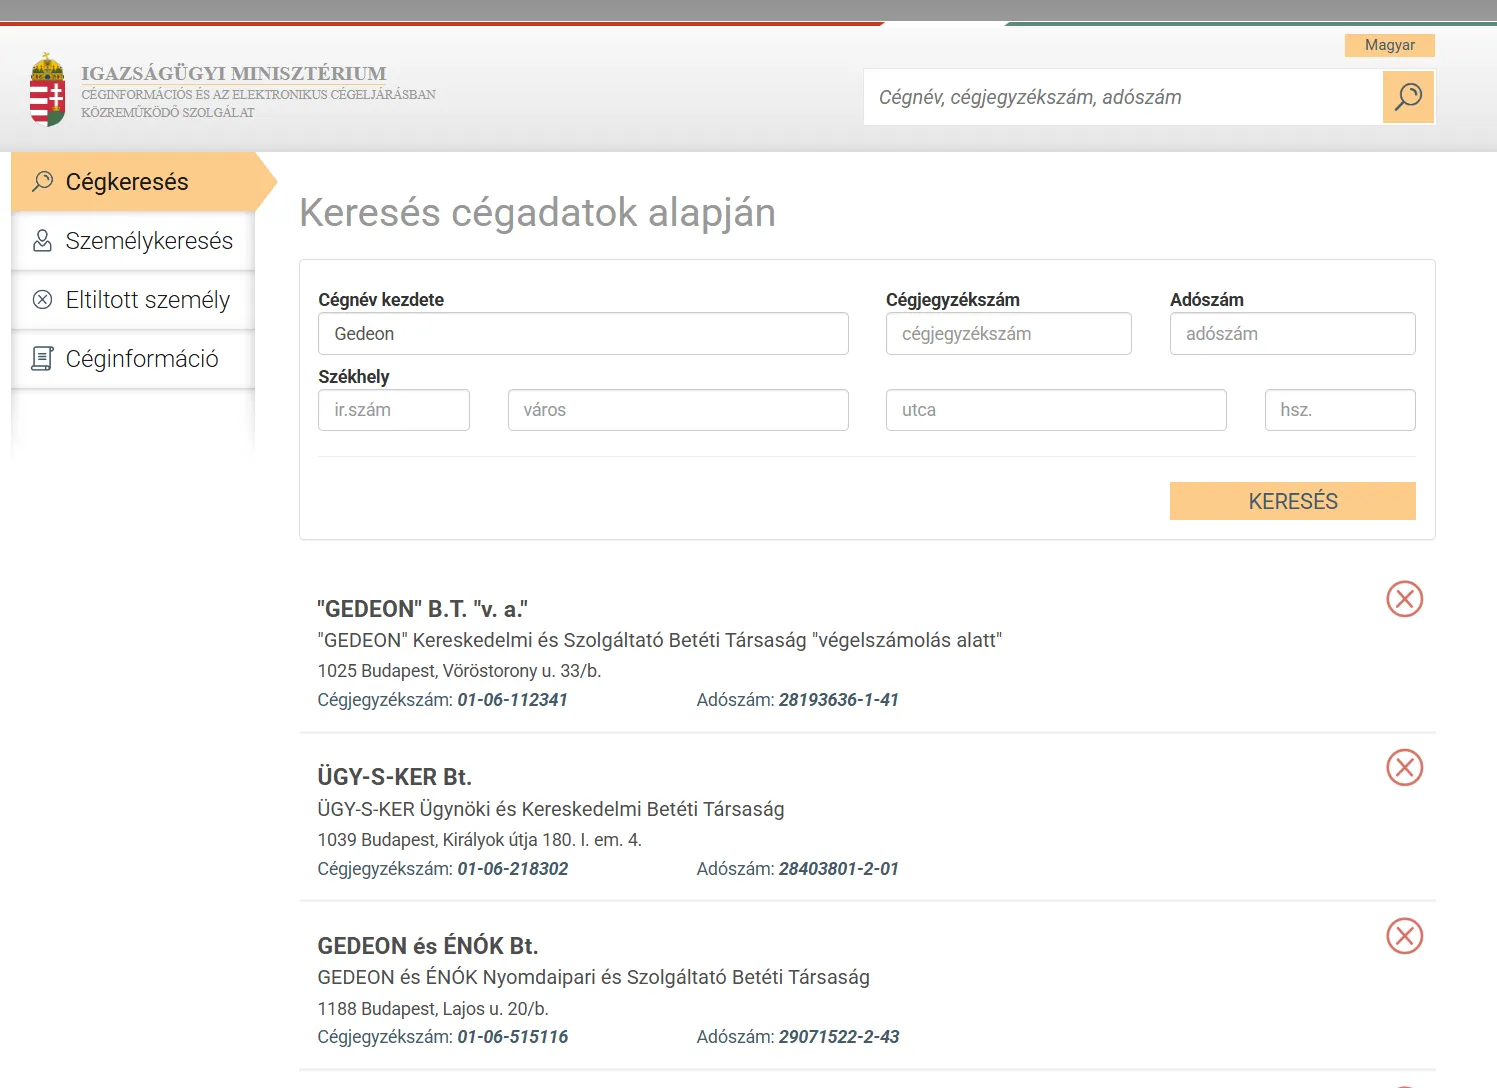The width and height of the screenshot is (1497, 1088).
Task: Select tax number 29071522-2-43
Action: [x=839, y=1037]
